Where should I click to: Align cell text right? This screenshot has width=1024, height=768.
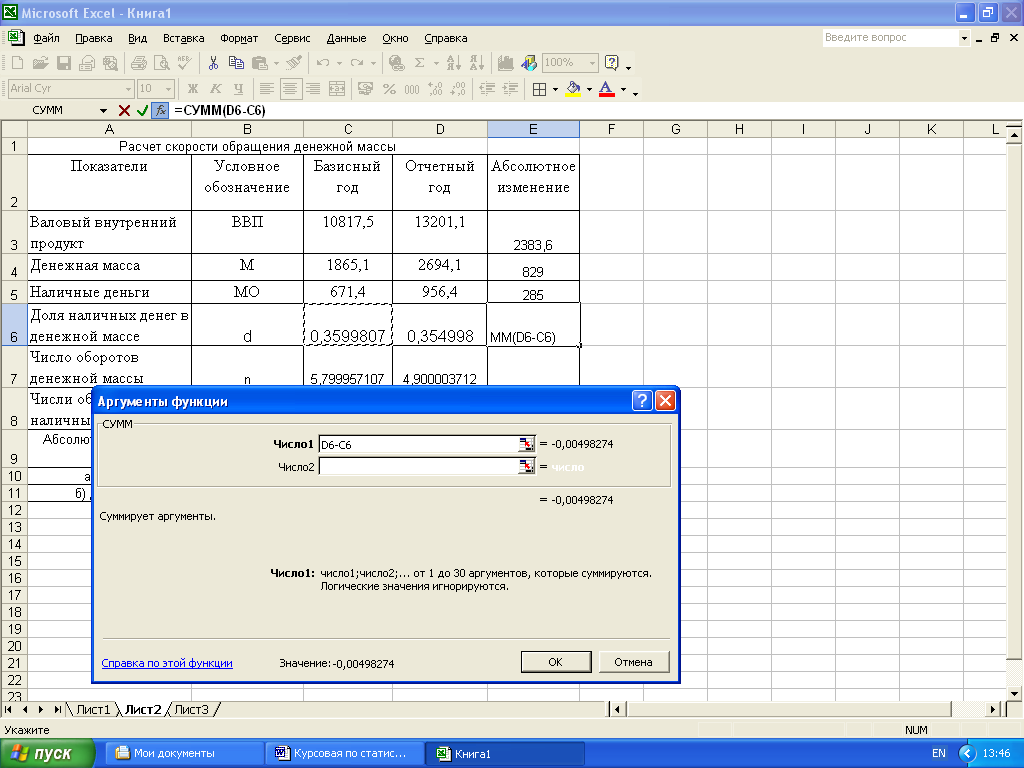point(313,89)
